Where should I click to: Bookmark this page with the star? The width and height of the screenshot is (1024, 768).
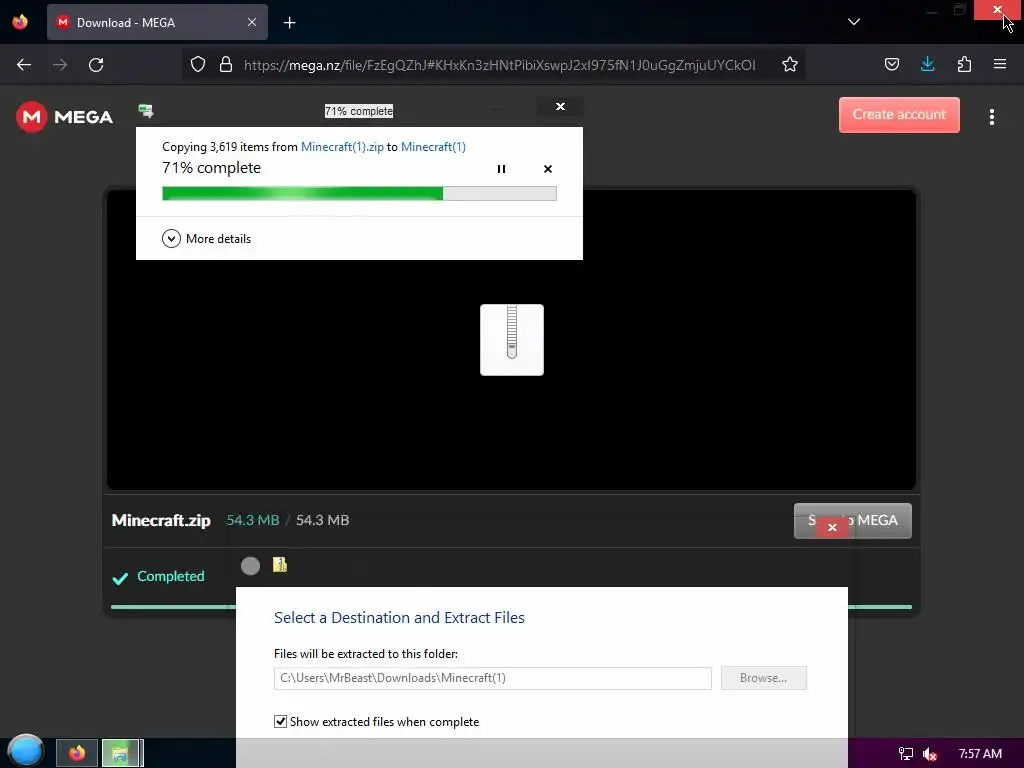(x=790, y=65)
